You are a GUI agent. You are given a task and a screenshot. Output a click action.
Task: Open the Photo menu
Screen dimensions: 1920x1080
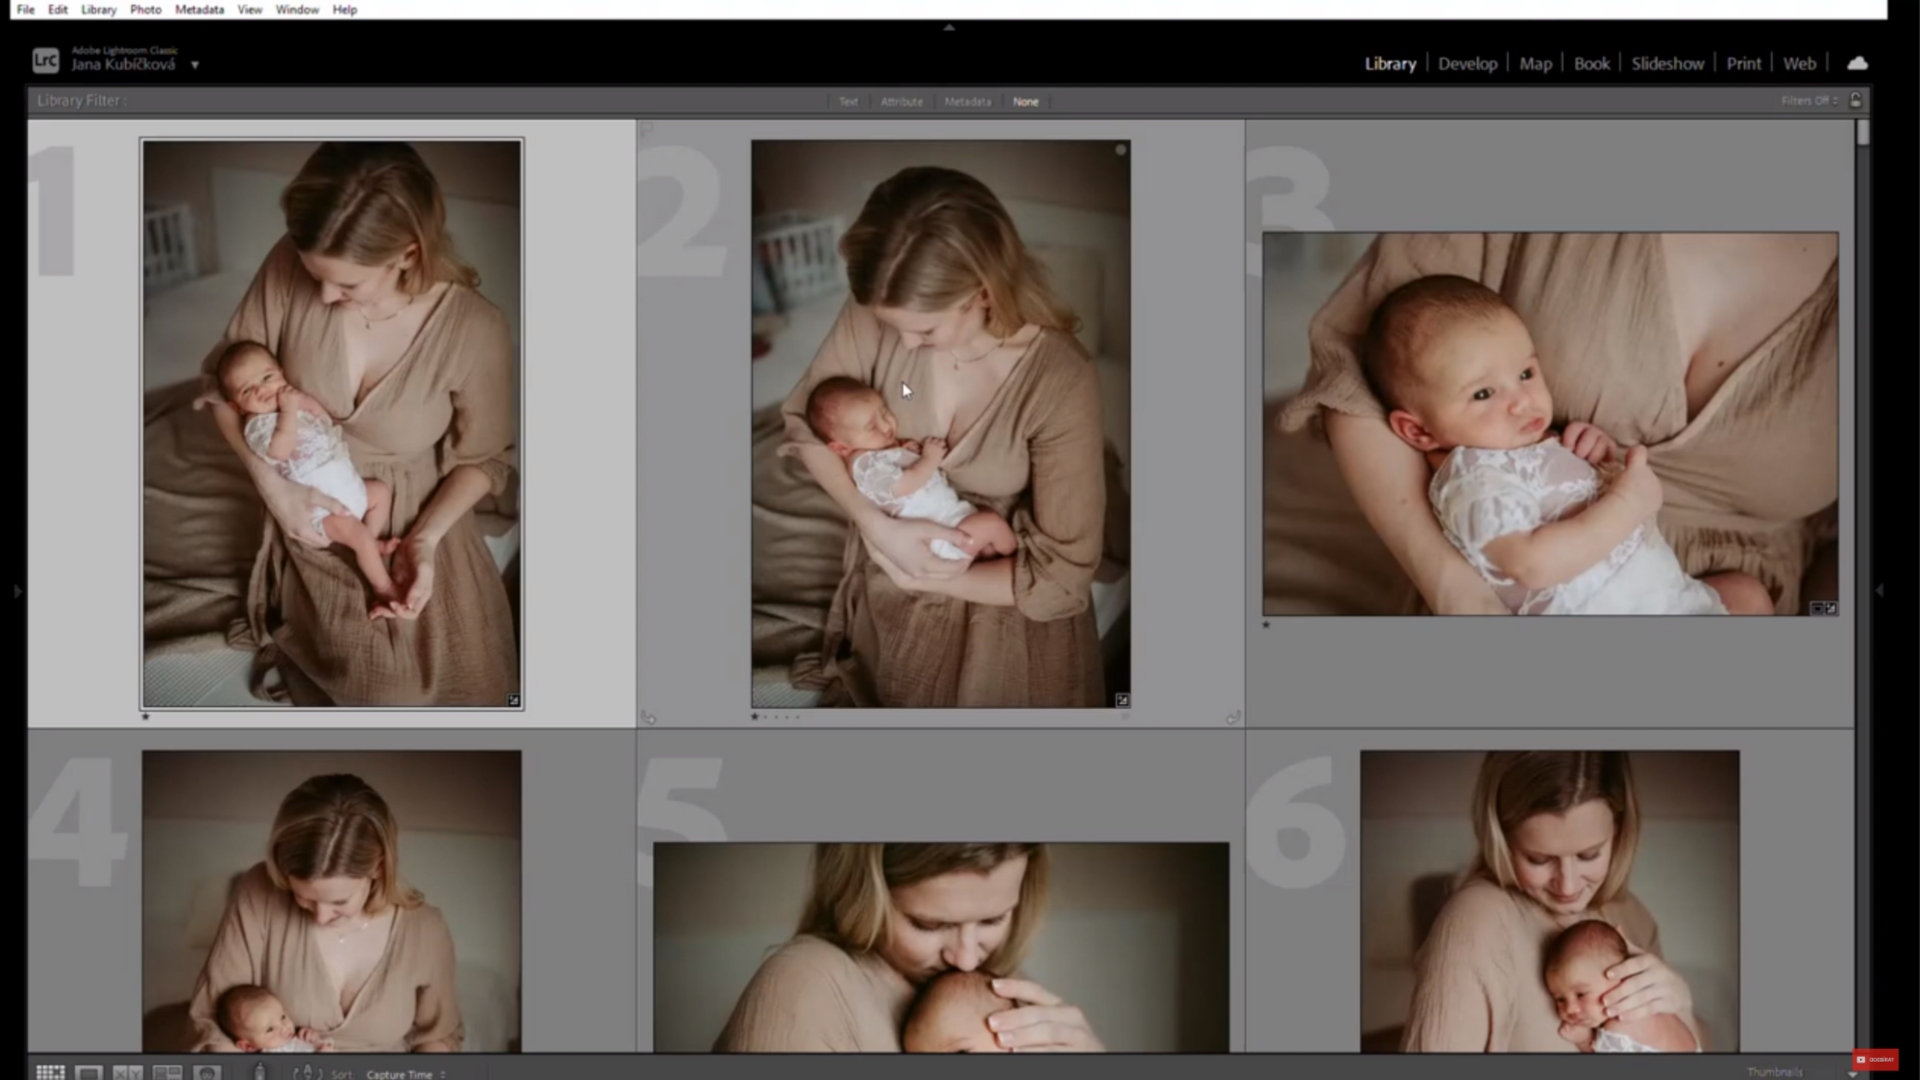(x=145, y=9)
